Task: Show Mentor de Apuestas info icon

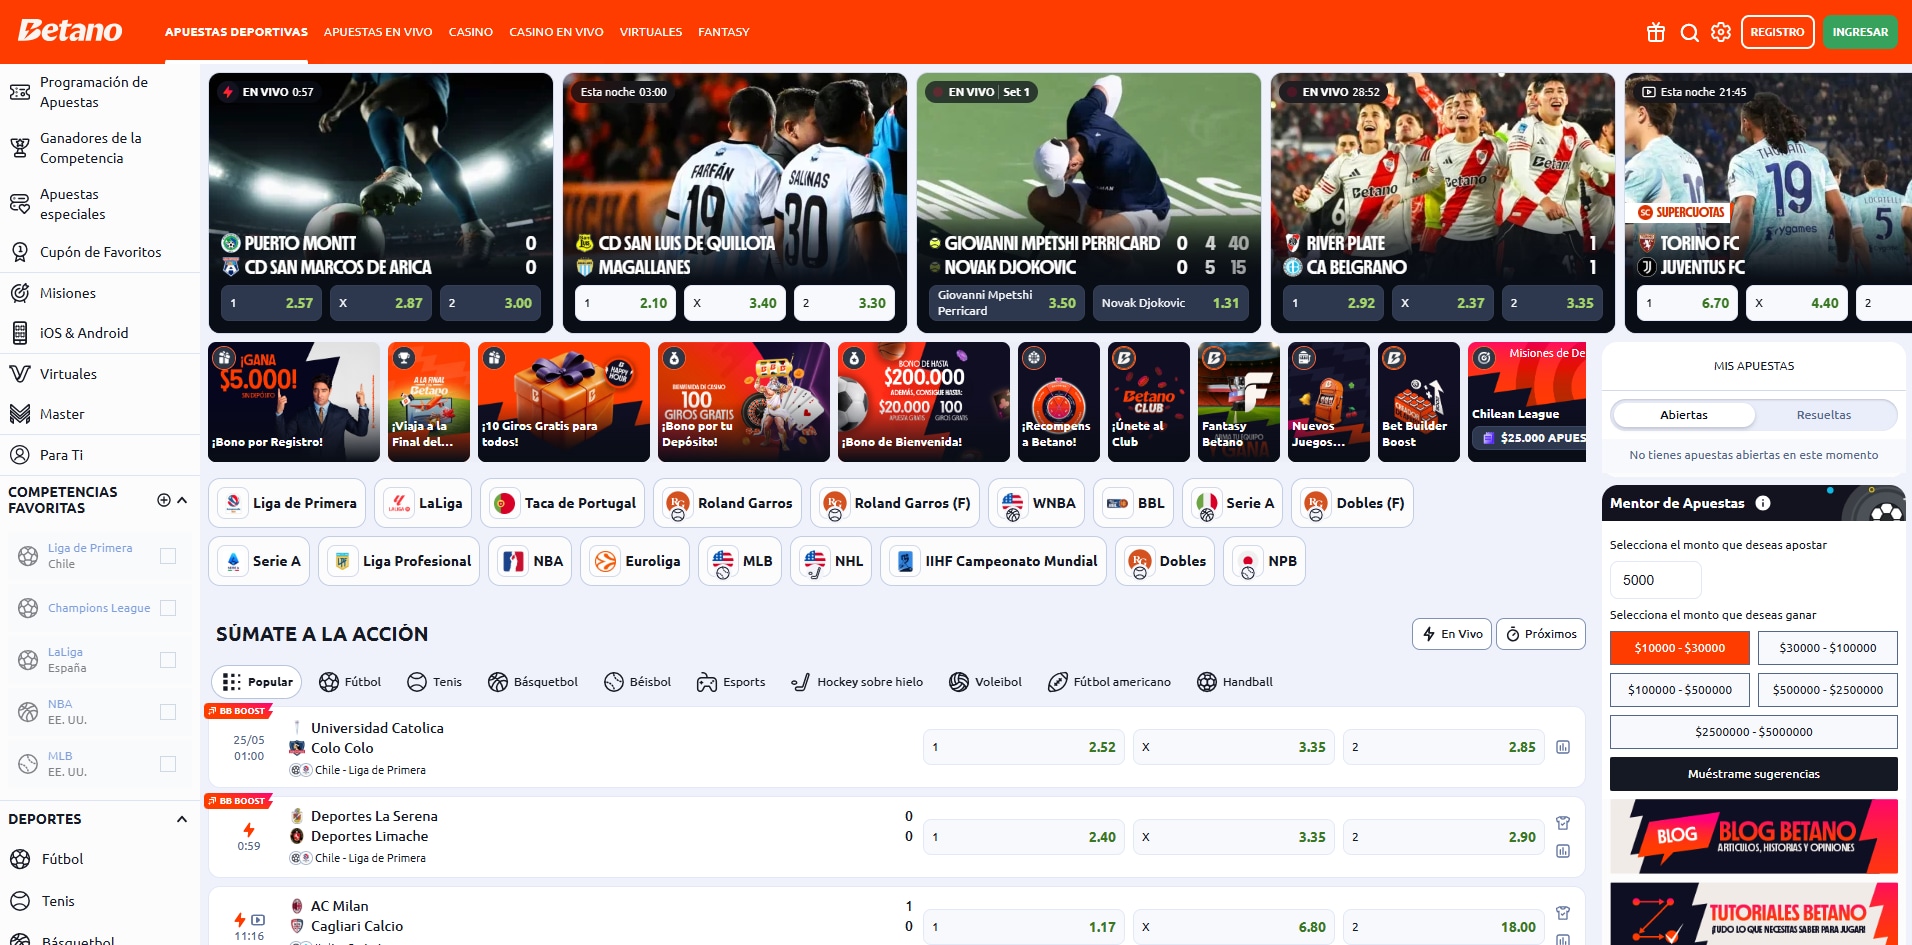Action: click(1763, 503)
